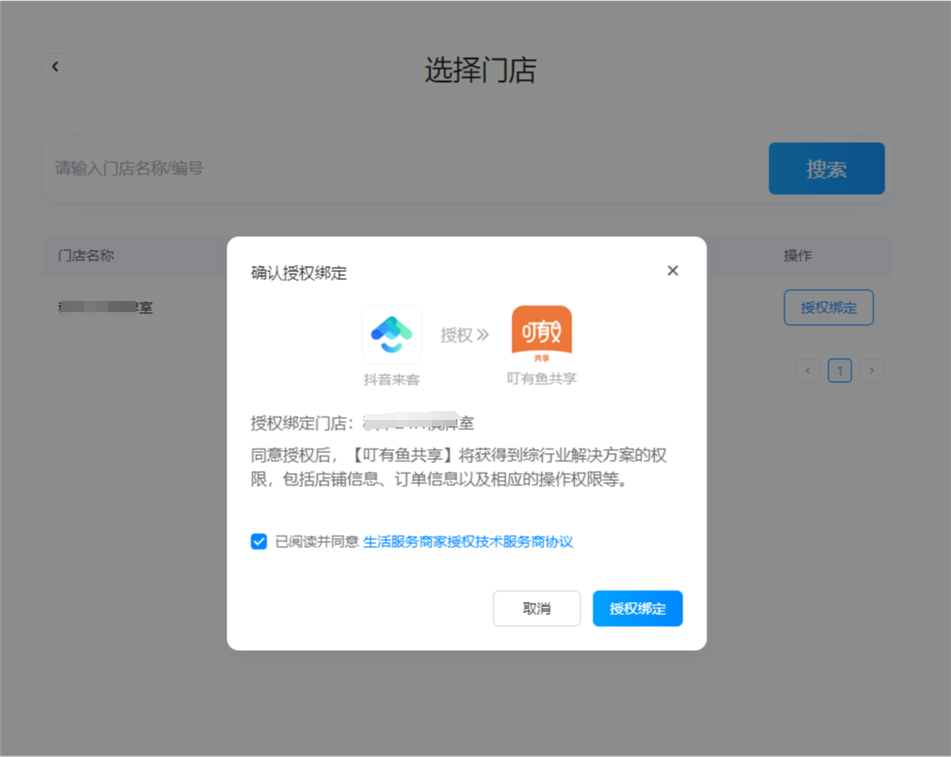Click the 抖音来客 app logo
Screen dimensions: 951x757
[391, 334]
